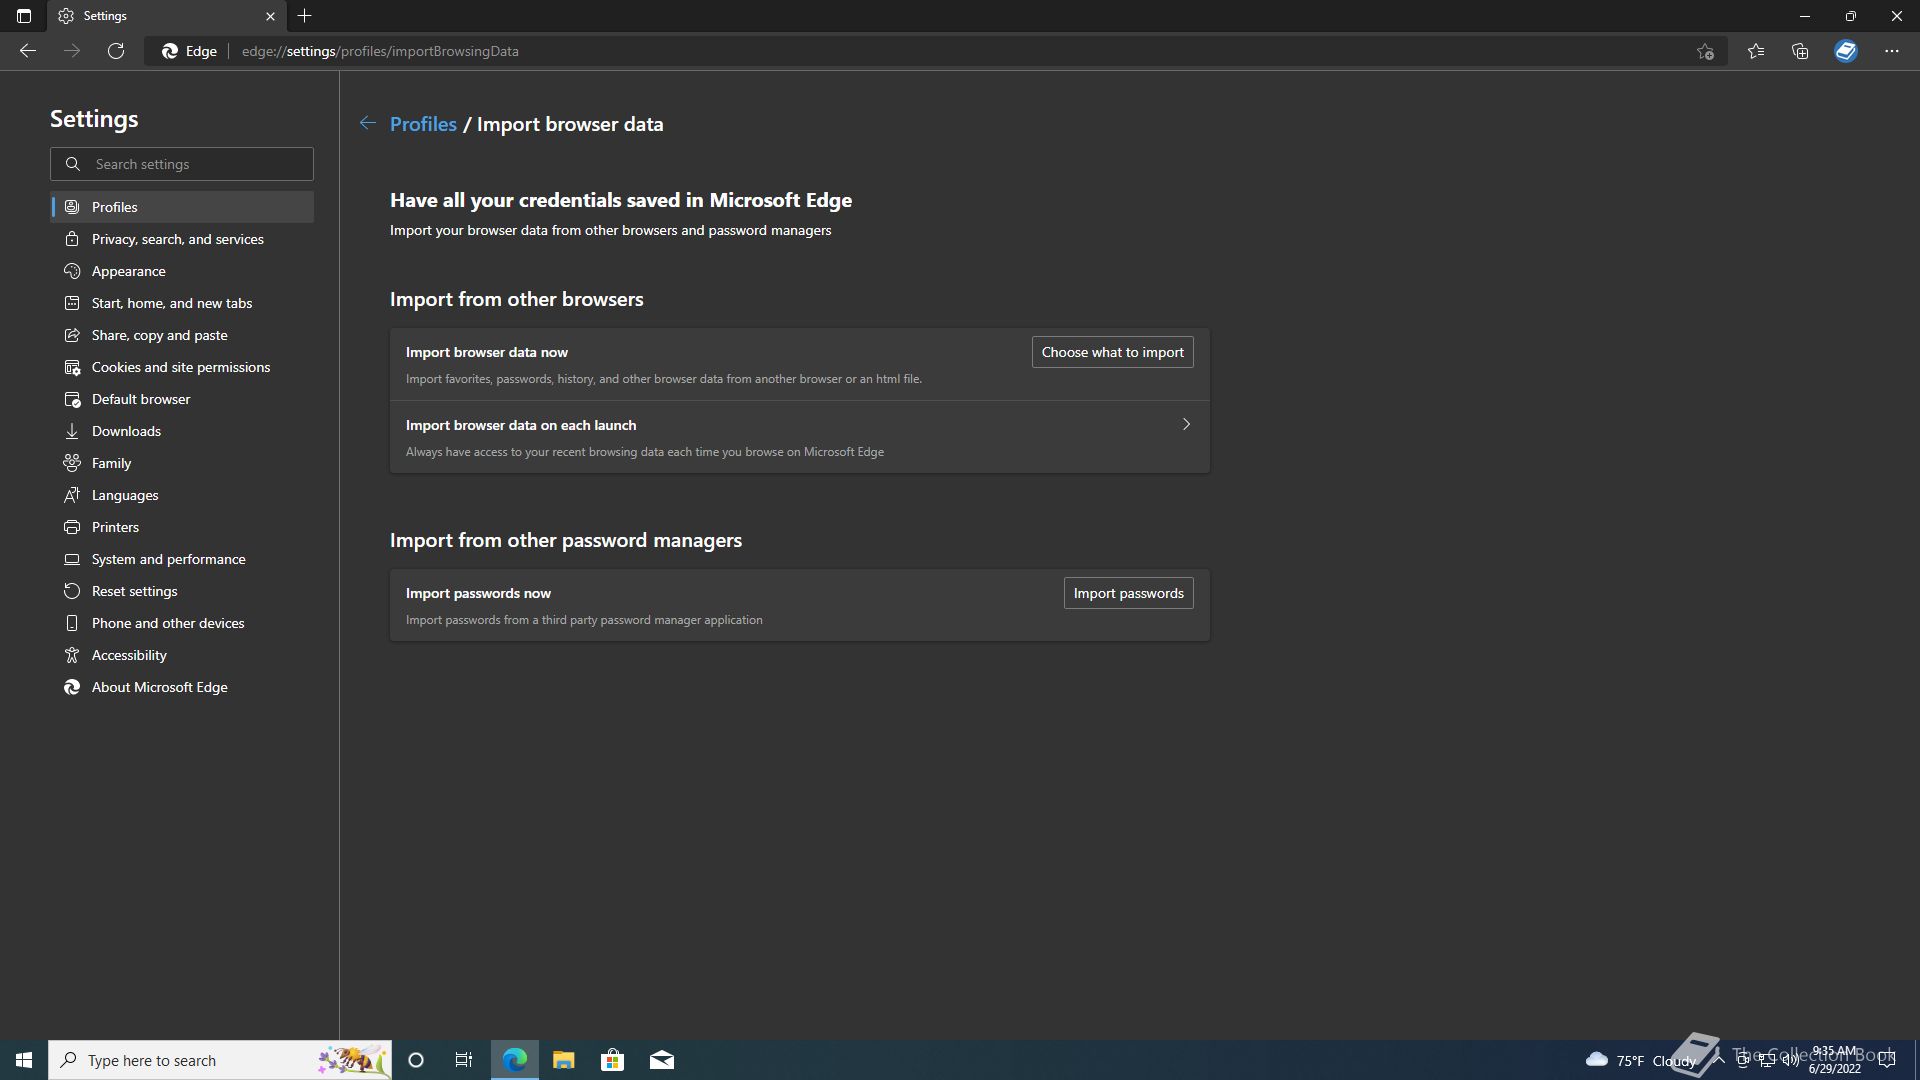The width and height of the screenshot is (1920, 1080).
Task: Select Profiles in the settings sidebar
Action: 182,207
